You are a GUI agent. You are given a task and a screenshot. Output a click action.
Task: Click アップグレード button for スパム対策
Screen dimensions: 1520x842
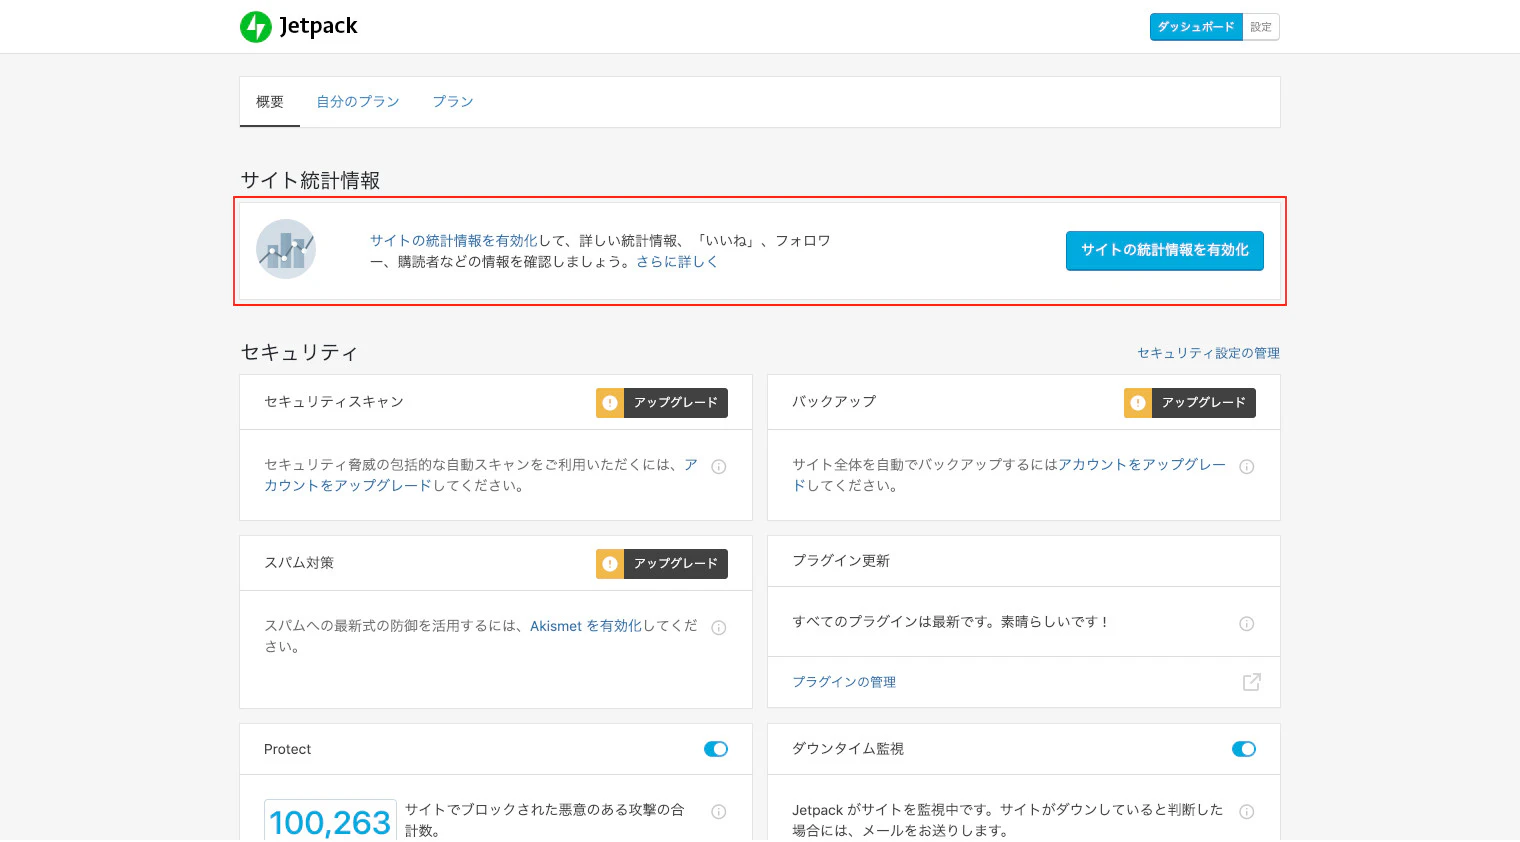pos(662,563)
